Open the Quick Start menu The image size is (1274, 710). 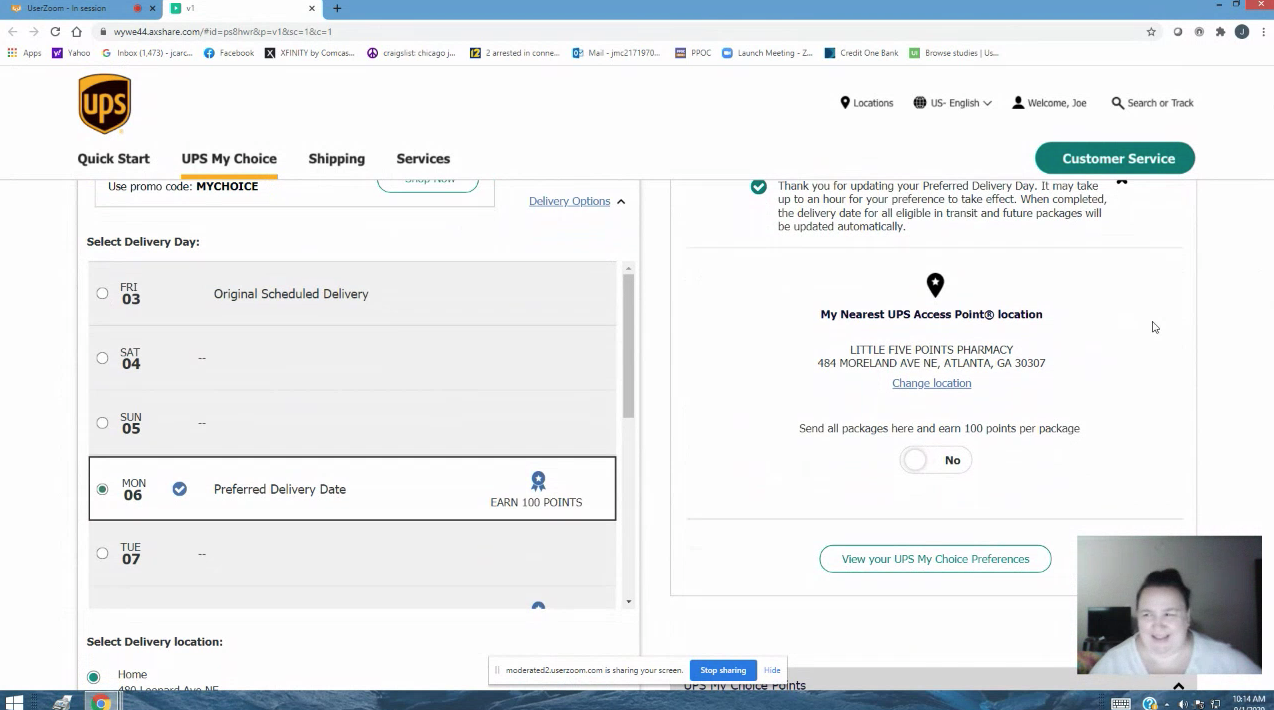pos(114,158)
